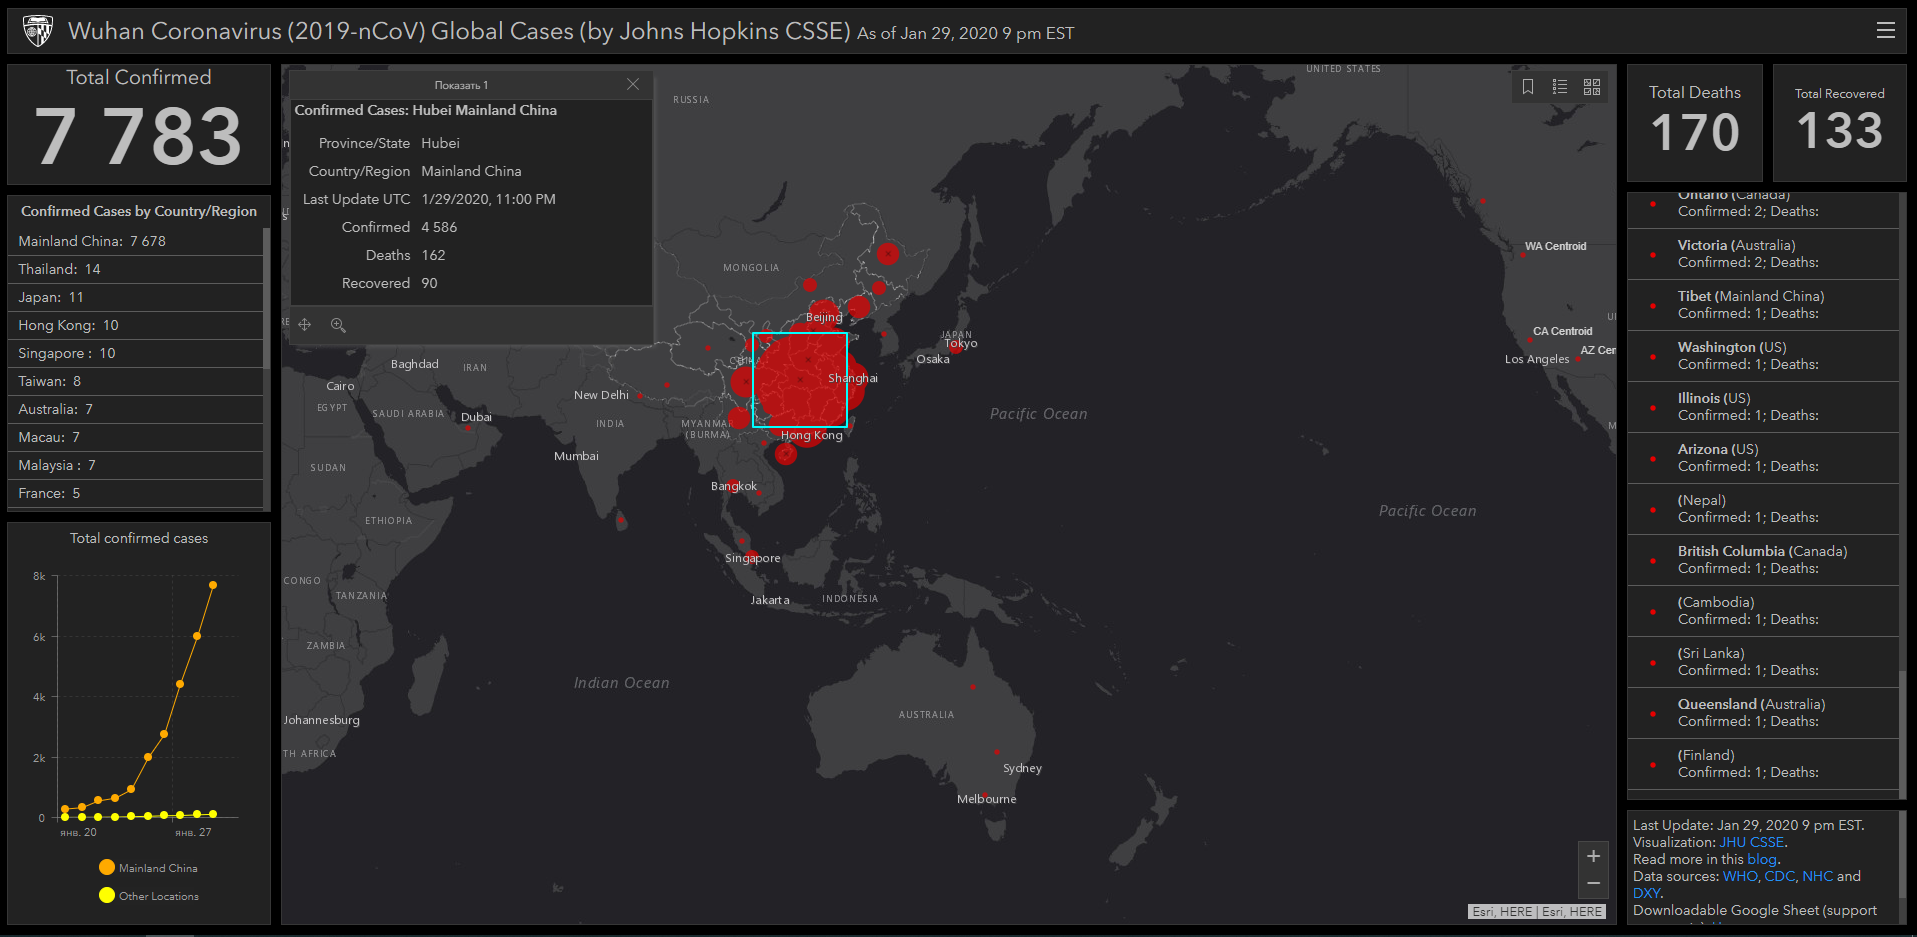Select the Tibet (Mainland China) entry
The image size is (1917, 937).
click(1763, 305)
